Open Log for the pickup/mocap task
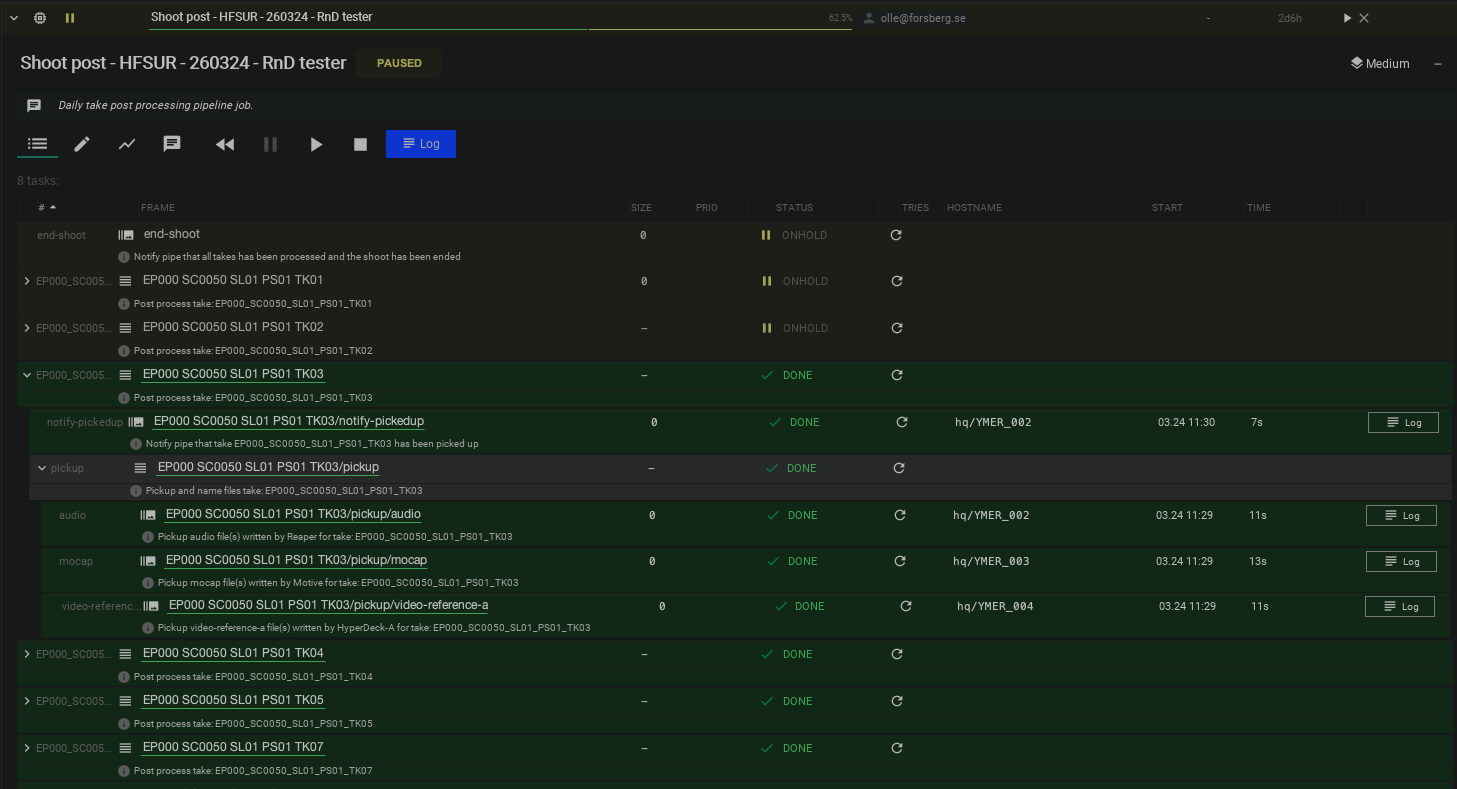Viewport: 1457px width, 789px height. click(1401, 561)
